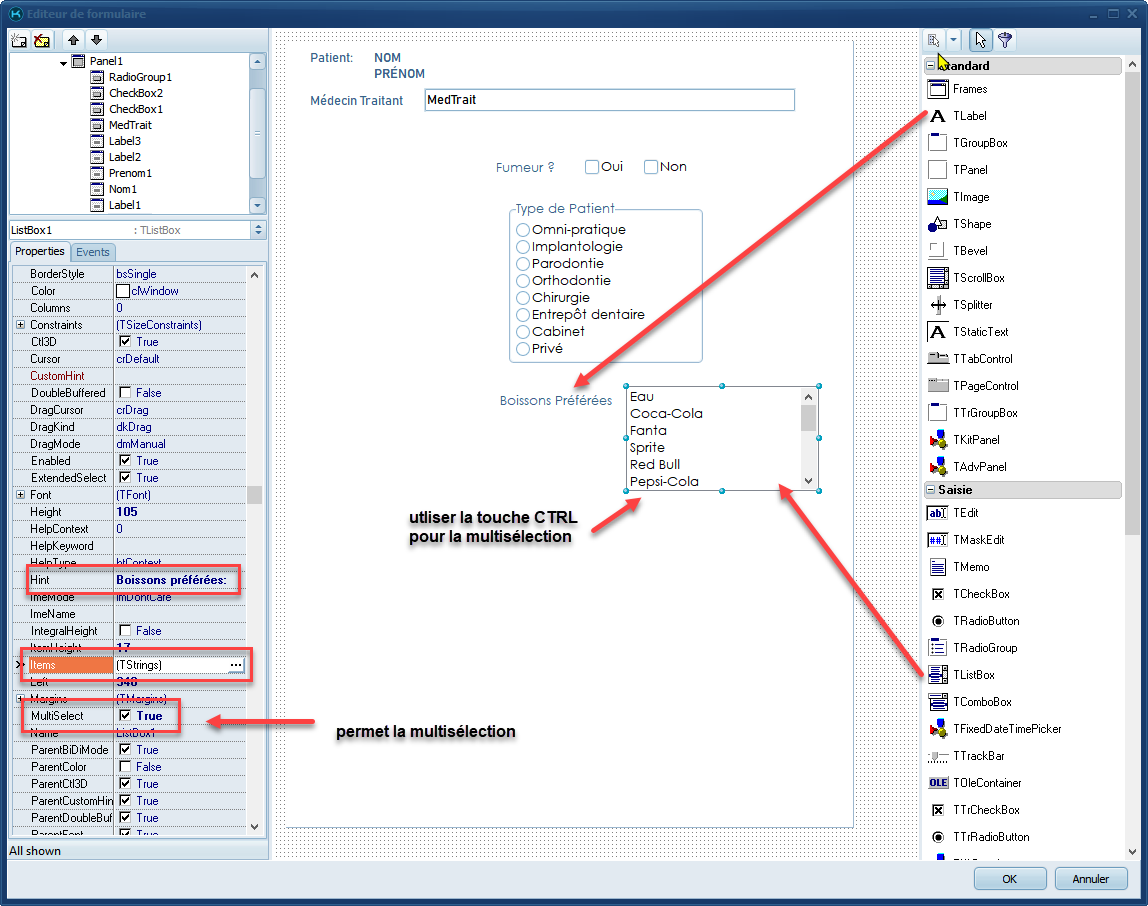Activate the arrow selection pointer tool
The image size is (1148, 906).
point(980,40)
